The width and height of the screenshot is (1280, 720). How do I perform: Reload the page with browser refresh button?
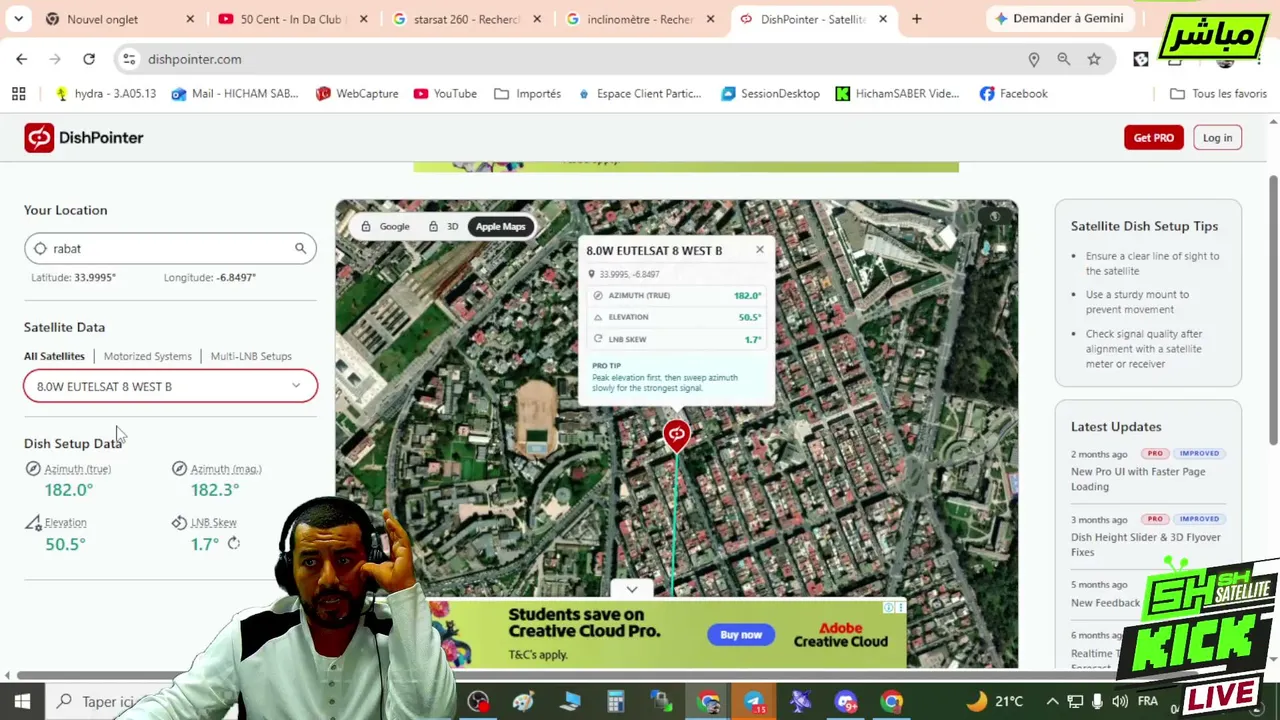tap(89, 59)
